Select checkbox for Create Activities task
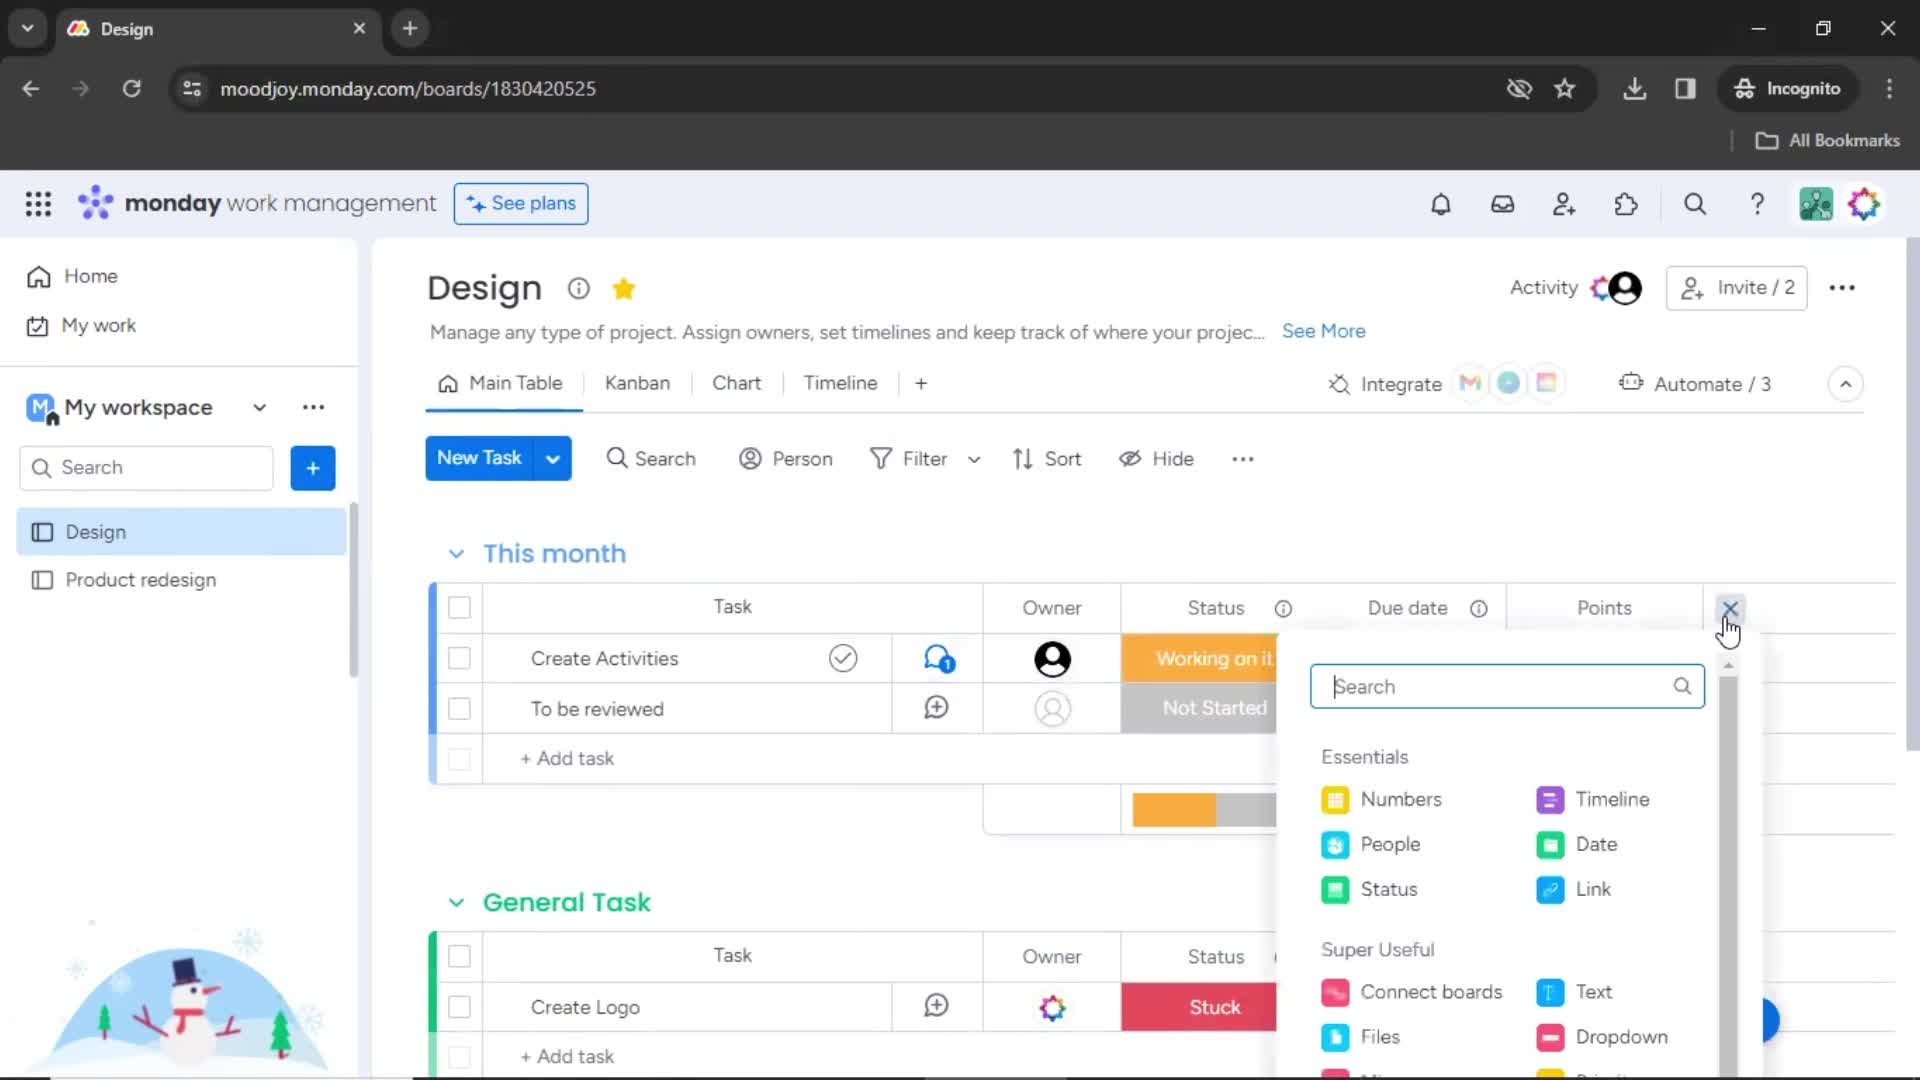The height and width of the screenshot is (1080, 1920). (x=459, y=657)
